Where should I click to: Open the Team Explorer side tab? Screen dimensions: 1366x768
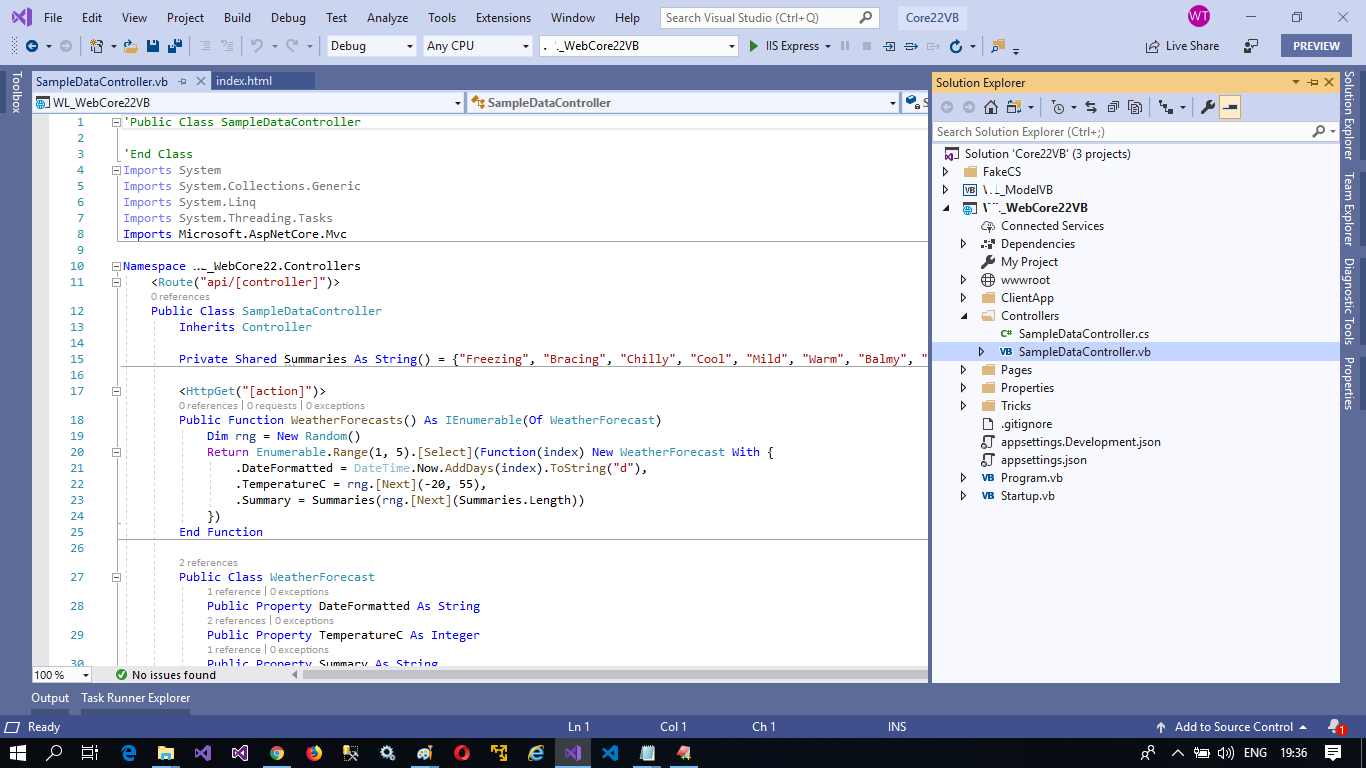click(1348, 208)
